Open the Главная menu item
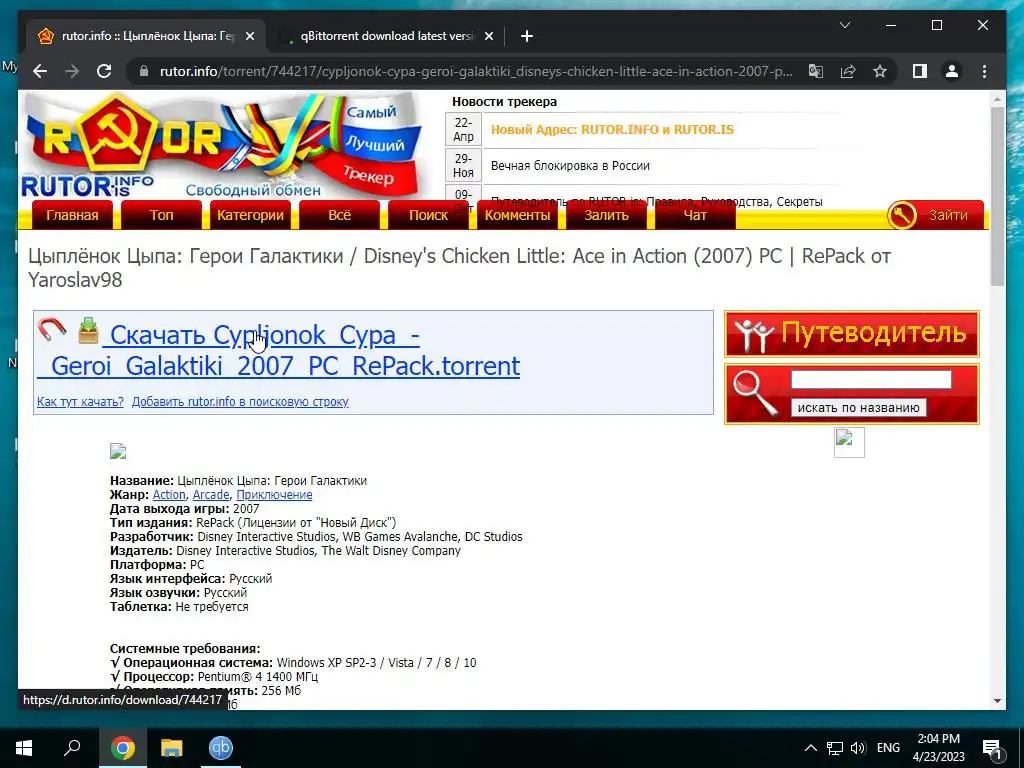The height and width of the screenshot is (768, 1024). (72, 215)
